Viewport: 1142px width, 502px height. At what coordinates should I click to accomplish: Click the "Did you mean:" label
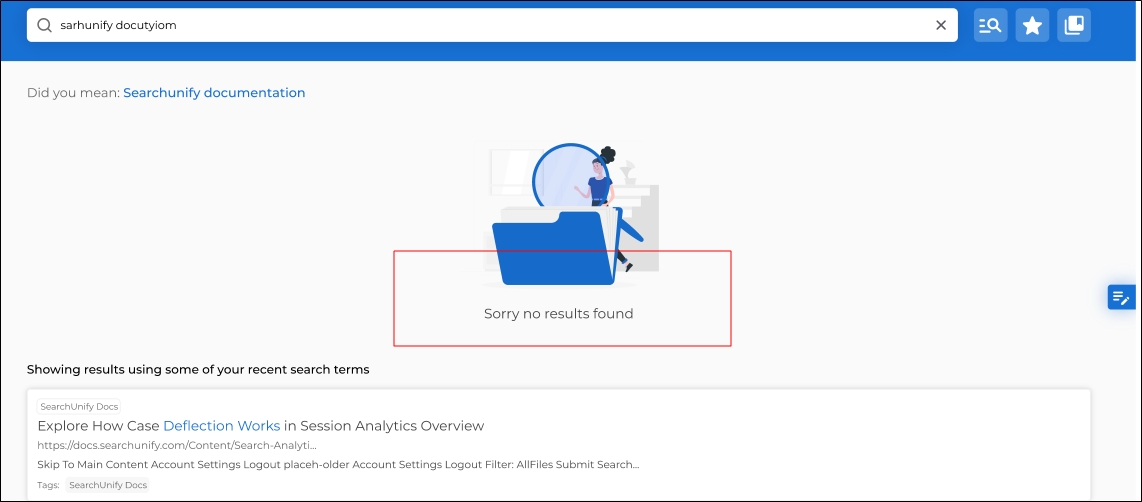[x=73, y=93]
